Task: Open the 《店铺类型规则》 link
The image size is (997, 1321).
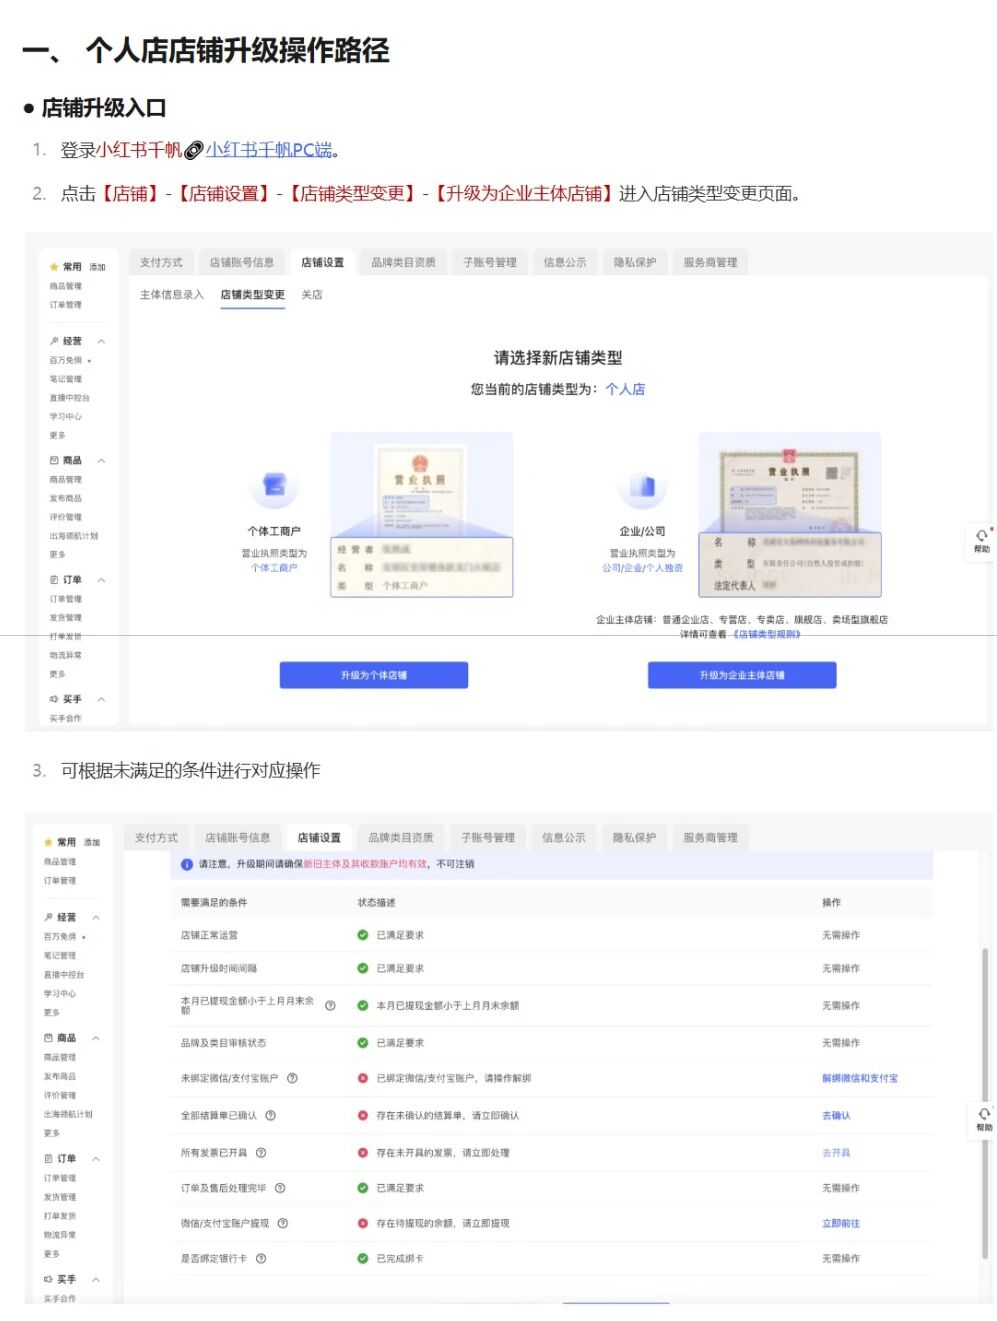Action: 766,634
